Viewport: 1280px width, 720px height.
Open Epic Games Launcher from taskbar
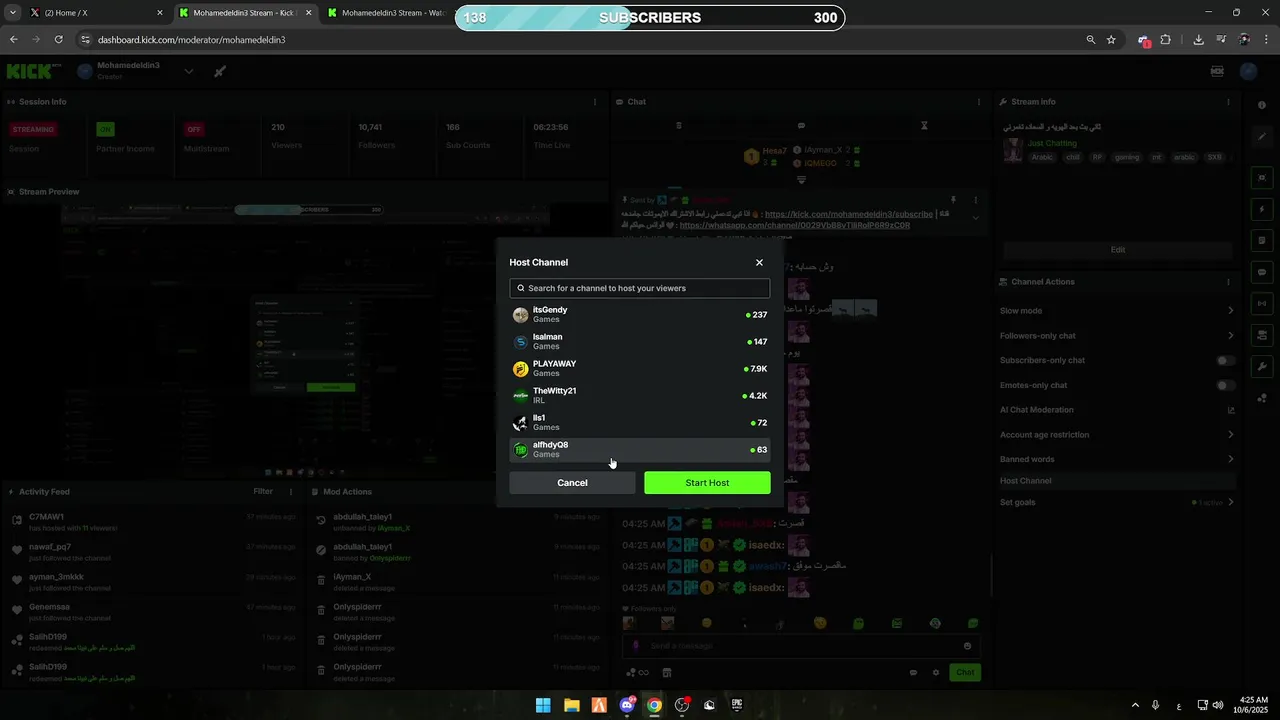tap(737, 705)
